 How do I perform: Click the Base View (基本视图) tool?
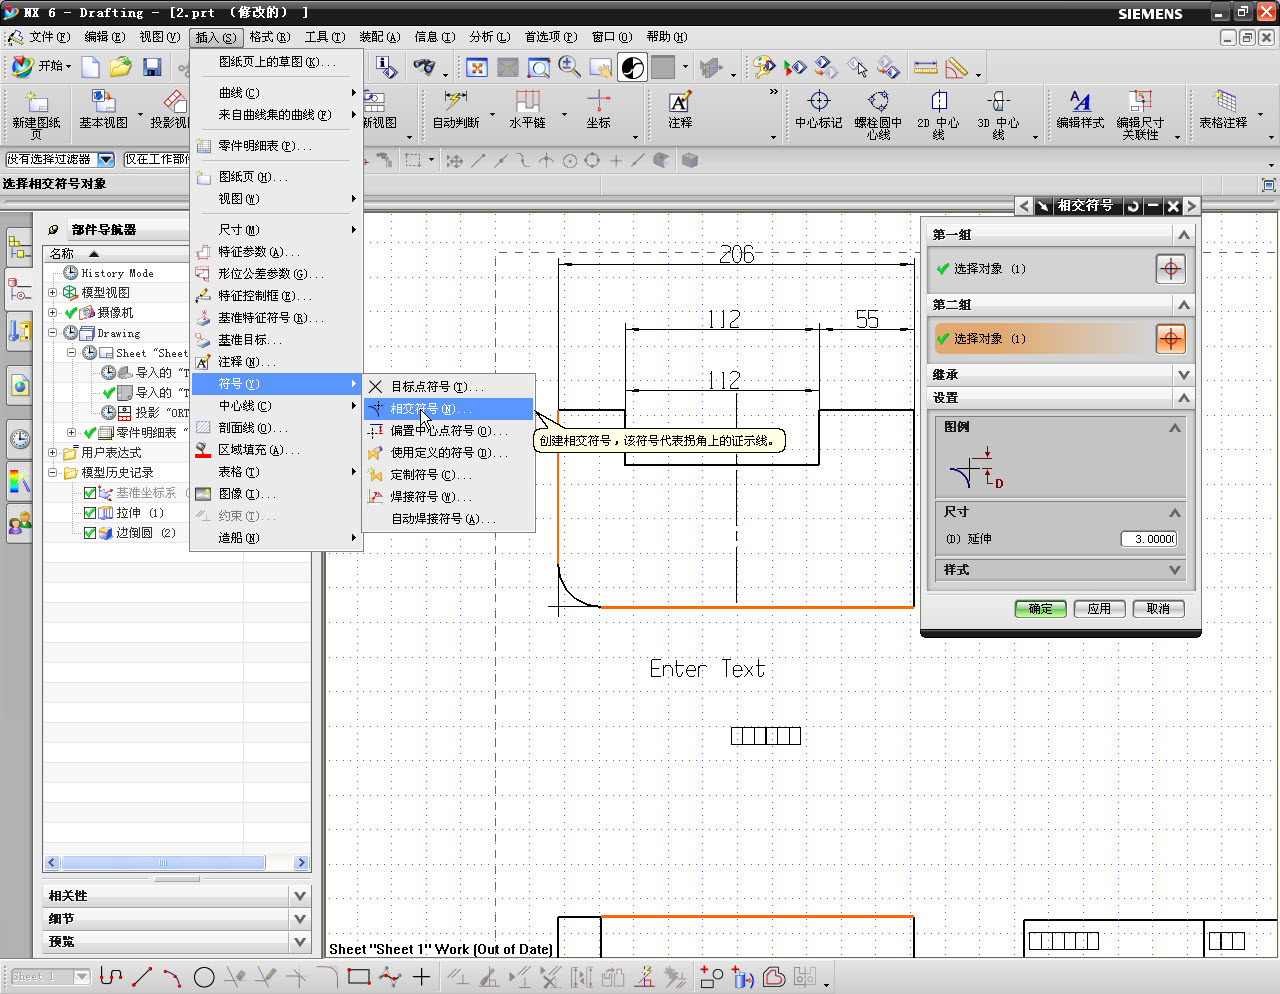[104, 111]
